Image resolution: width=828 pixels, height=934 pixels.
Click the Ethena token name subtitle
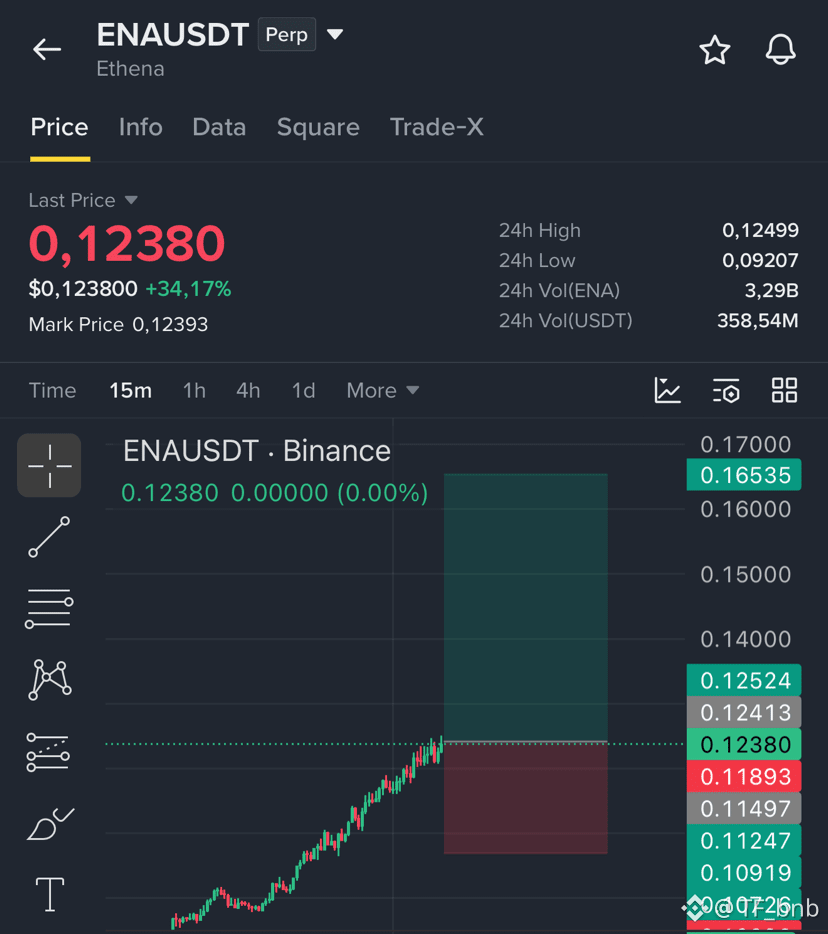(x=130, y=69)
